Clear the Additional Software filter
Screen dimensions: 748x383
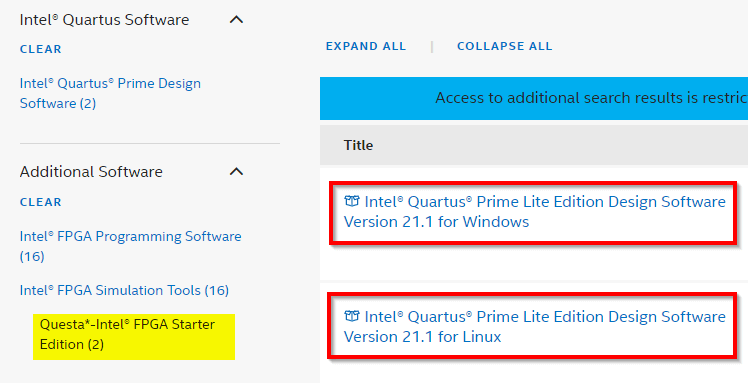(x=41, y=202)
